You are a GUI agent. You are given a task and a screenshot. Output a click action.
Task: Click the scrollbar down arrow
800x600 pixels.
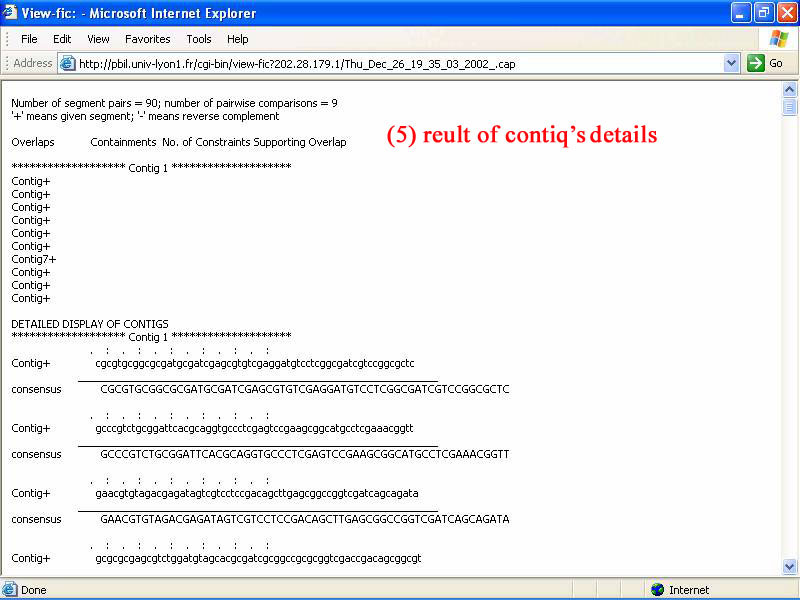click(x=790, y=567)
